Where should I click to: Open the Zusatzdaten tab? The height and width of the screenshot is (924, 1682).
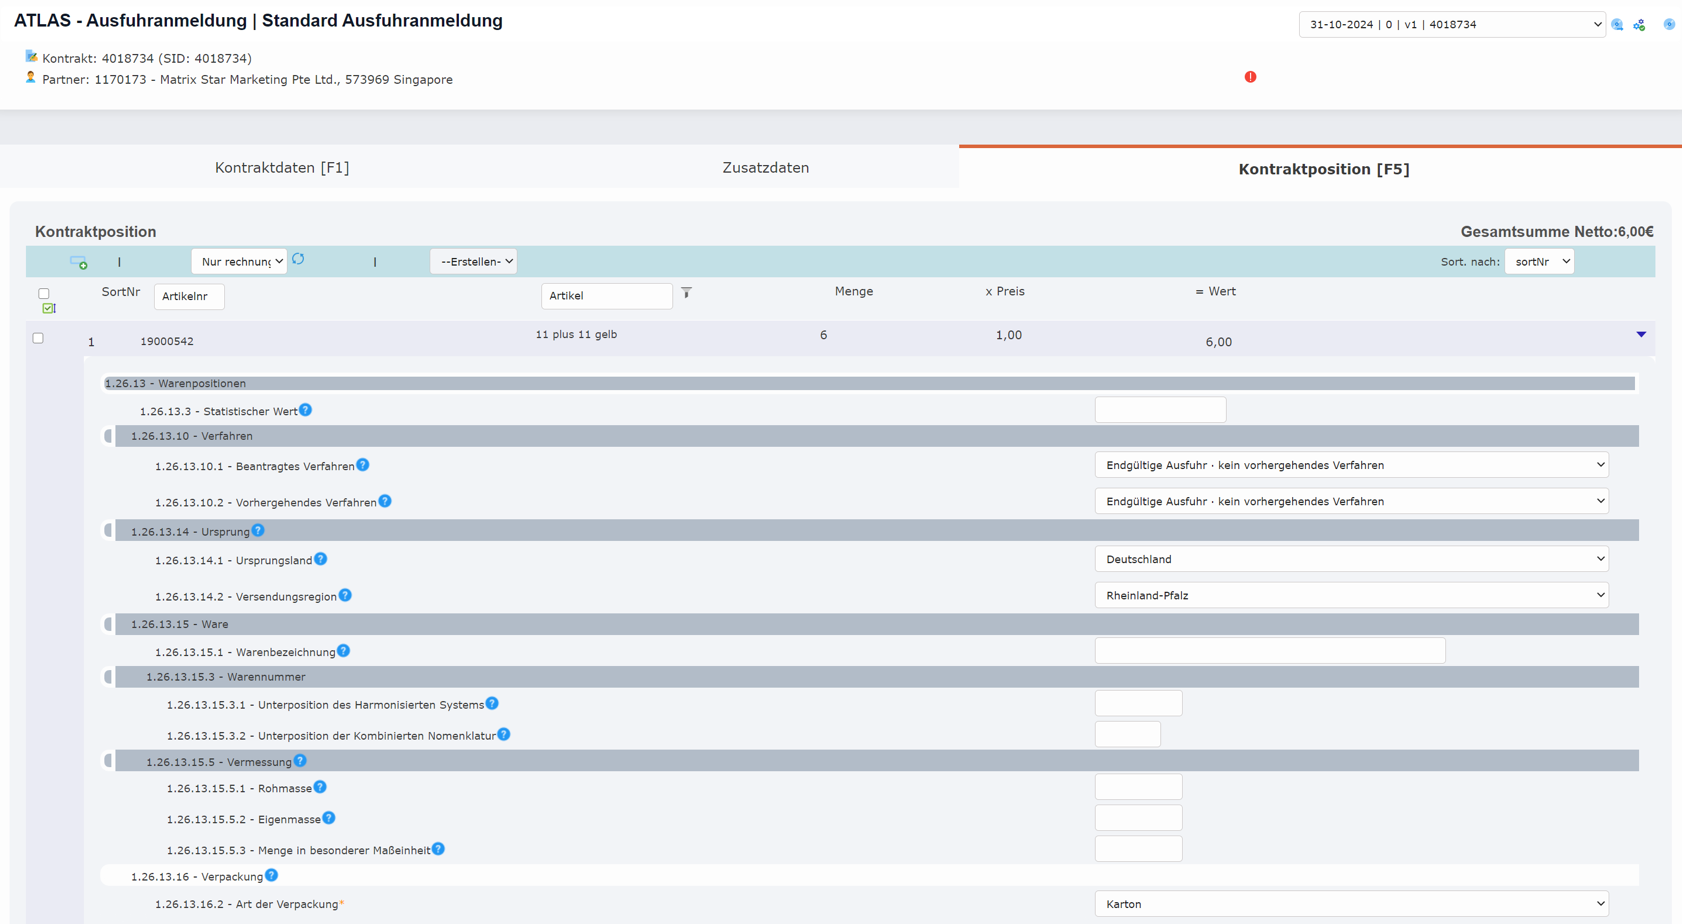point(765,168)
